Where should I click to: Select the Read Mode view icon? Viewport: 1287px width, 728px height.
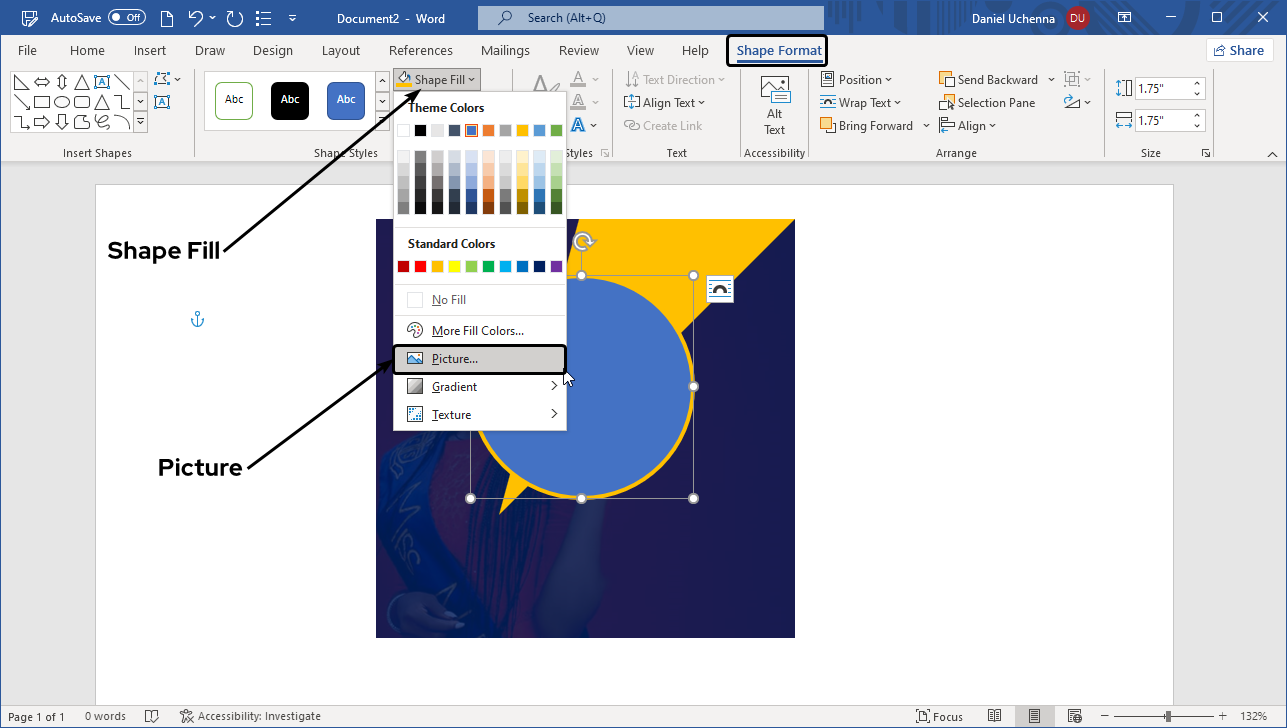pos(994,716)
